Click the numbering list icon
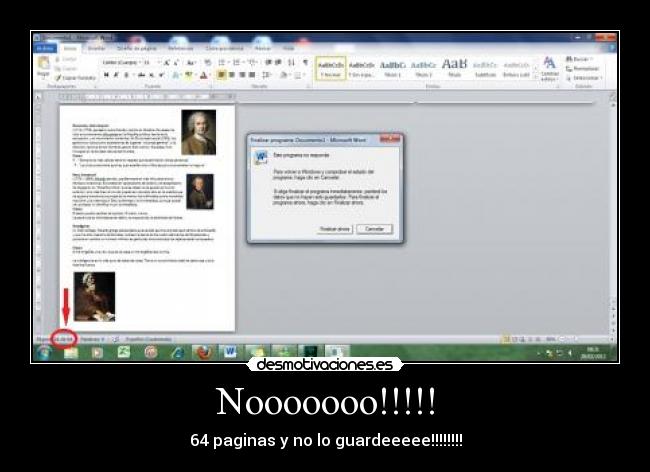The image size is (650, 472). (237, 63)
